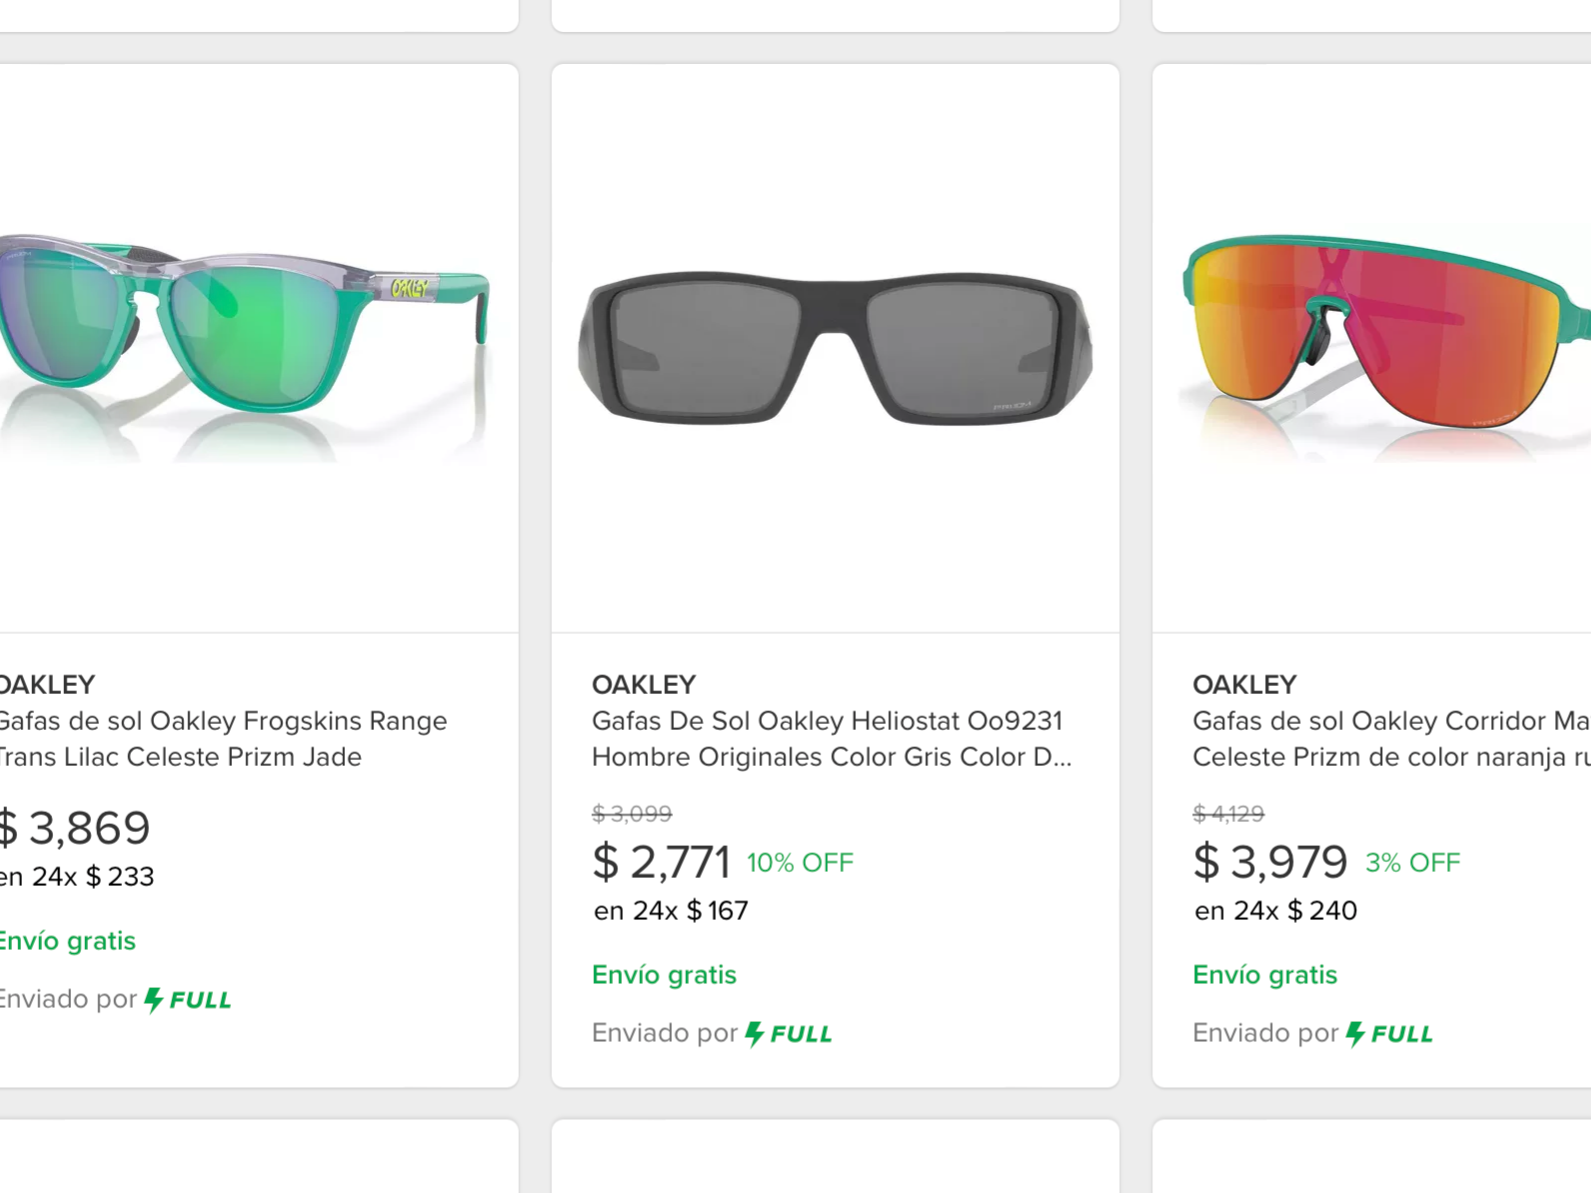Open the black Heliostat sunglasses image
The height and width of the screenshot is (1193, 1591).
click(x=835, y=348)
